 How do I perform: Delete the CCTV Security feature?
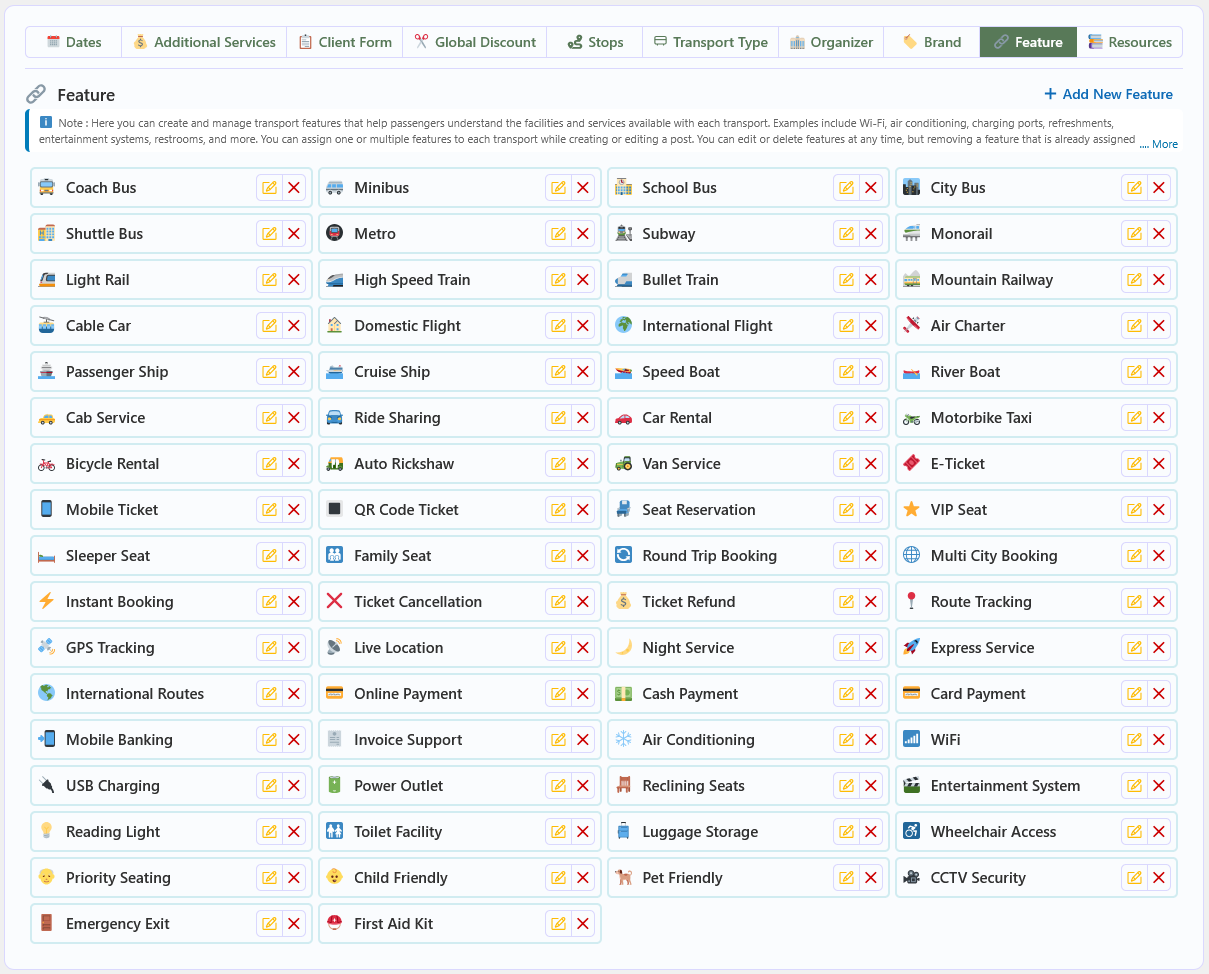click(1159, 878)
